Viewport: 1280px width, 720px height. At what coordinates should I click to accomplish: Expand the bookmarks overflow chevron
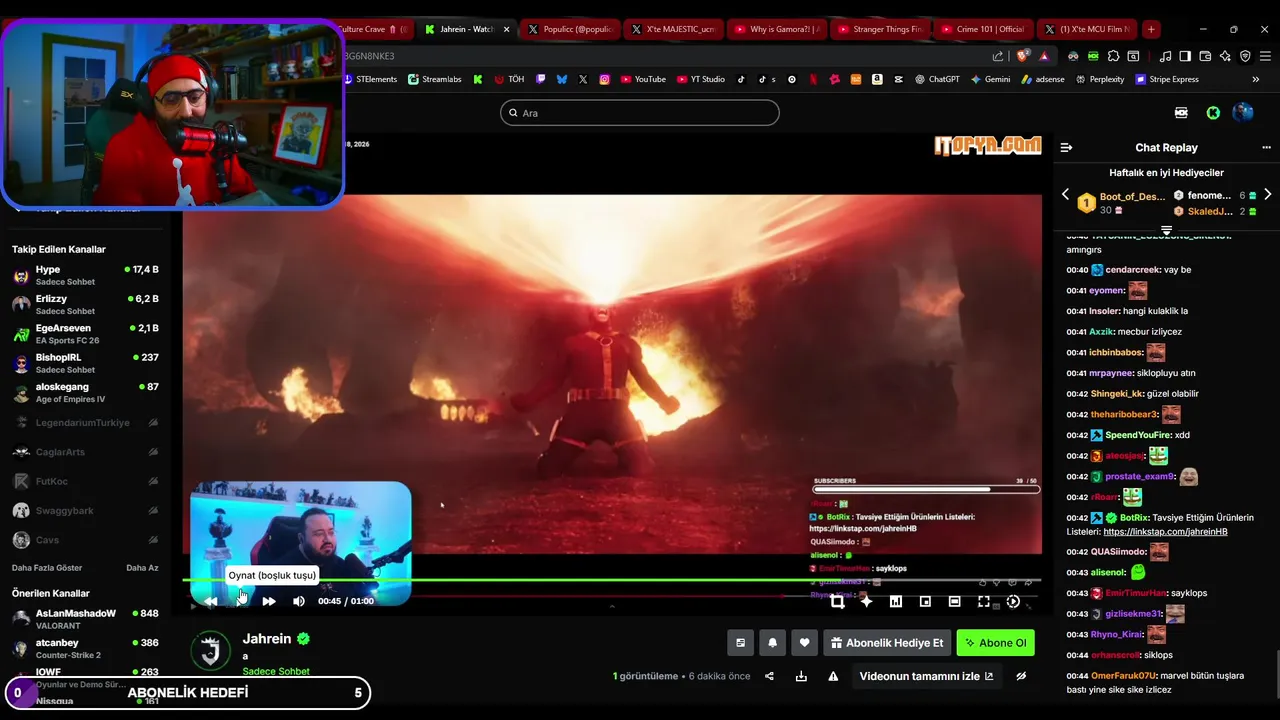coord(1256,79)
